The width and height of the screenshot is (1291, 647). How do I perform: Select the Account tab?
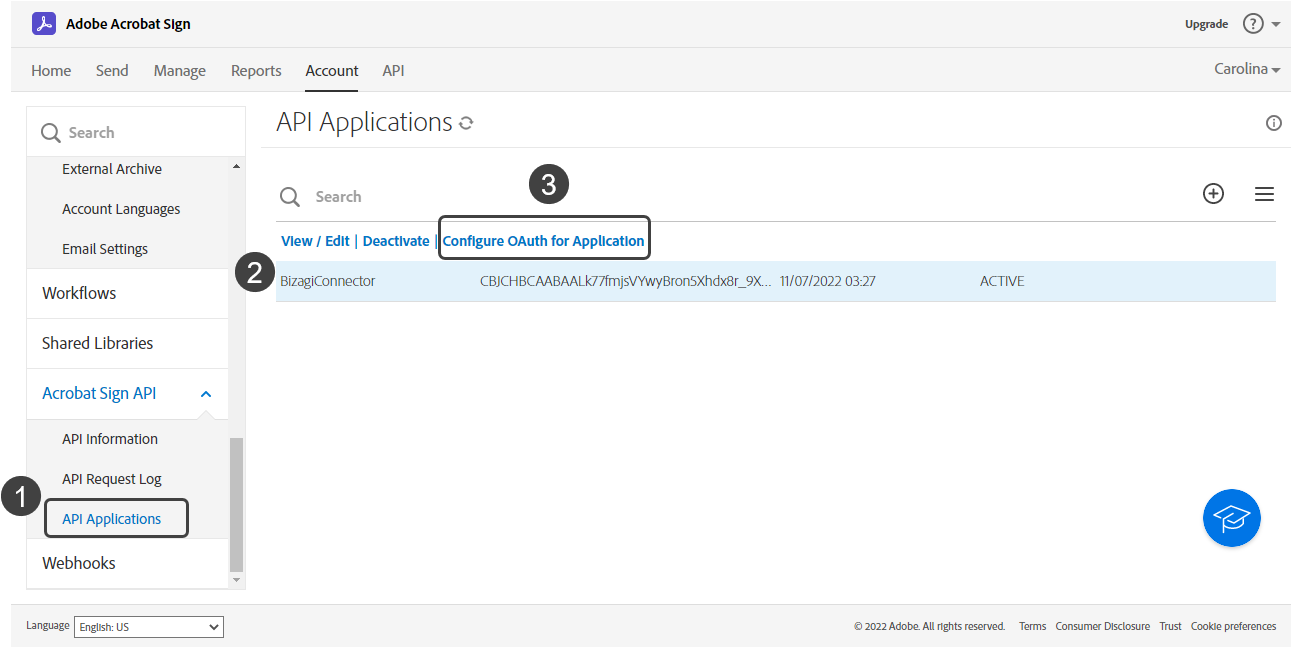[332, 71]
